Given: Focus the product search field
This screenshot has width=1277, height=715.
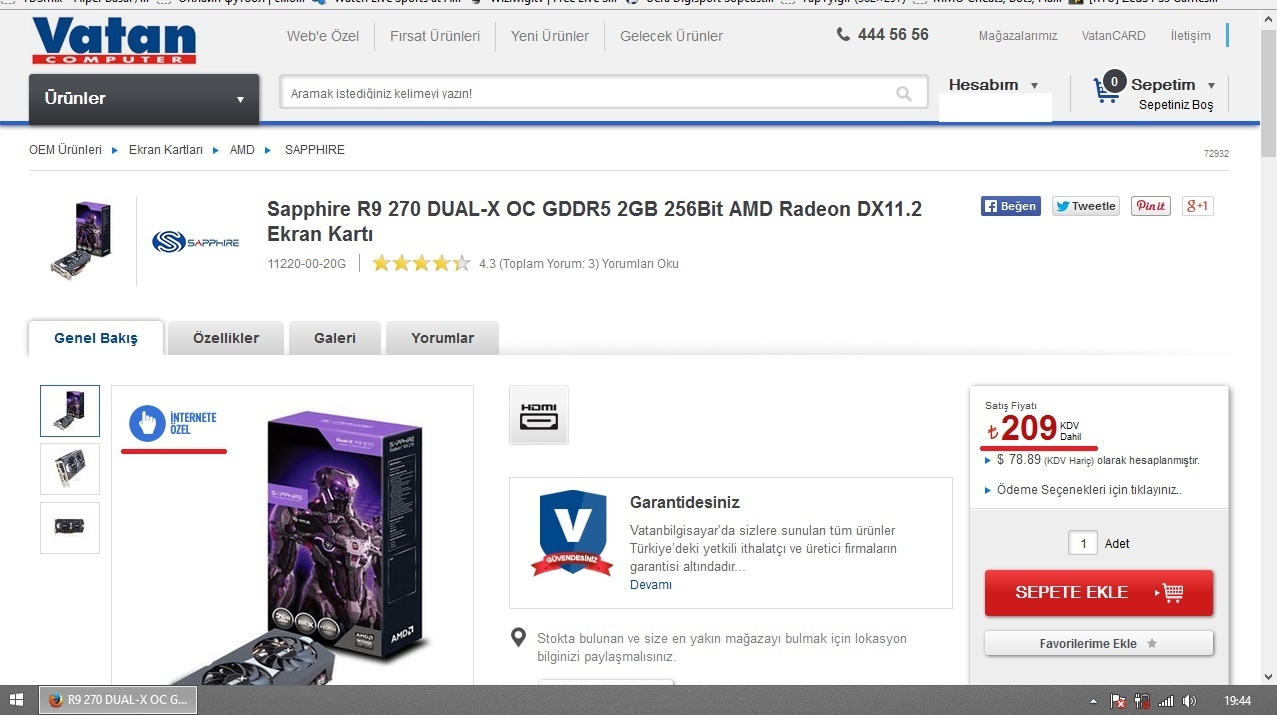Looking at the screenshot, I should pos(602,93).
